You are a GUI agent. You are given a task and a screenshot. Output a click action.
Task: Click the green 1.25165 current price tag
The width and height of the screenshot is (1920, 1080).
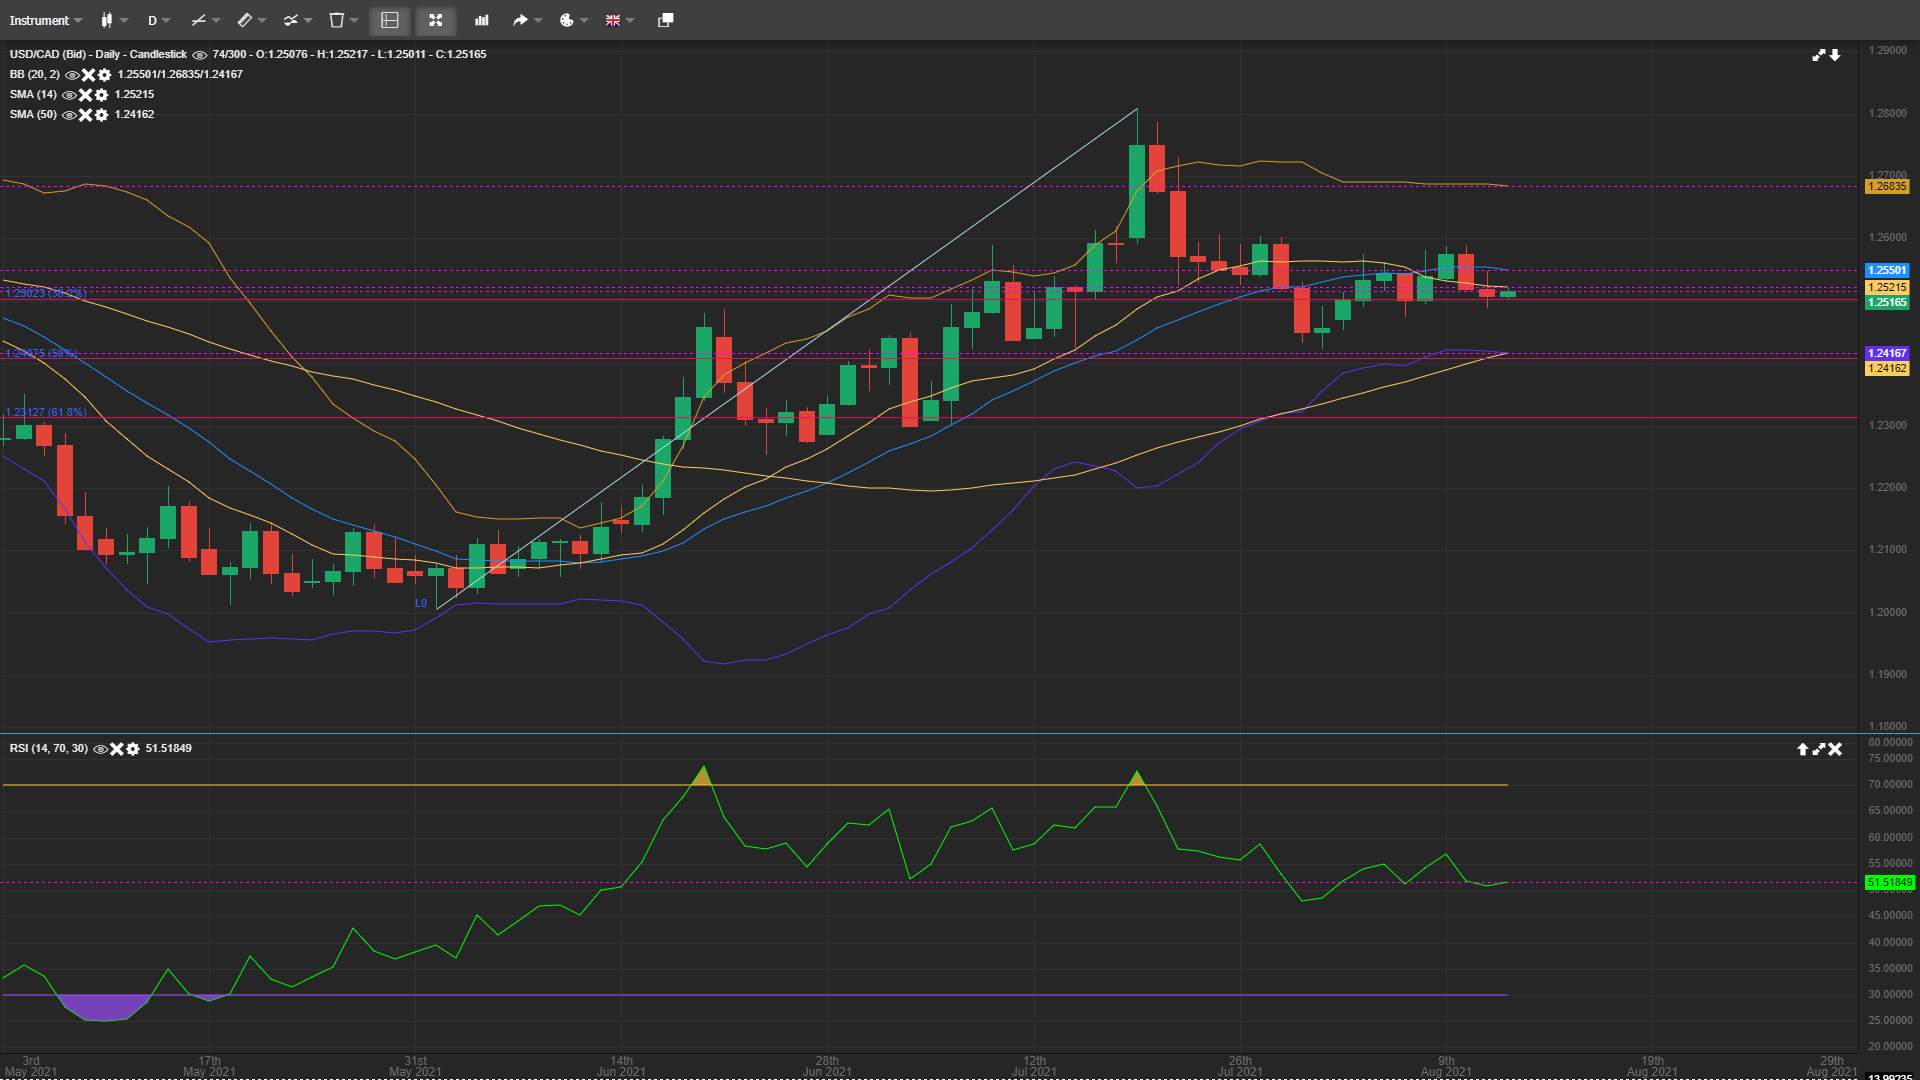1888,303
